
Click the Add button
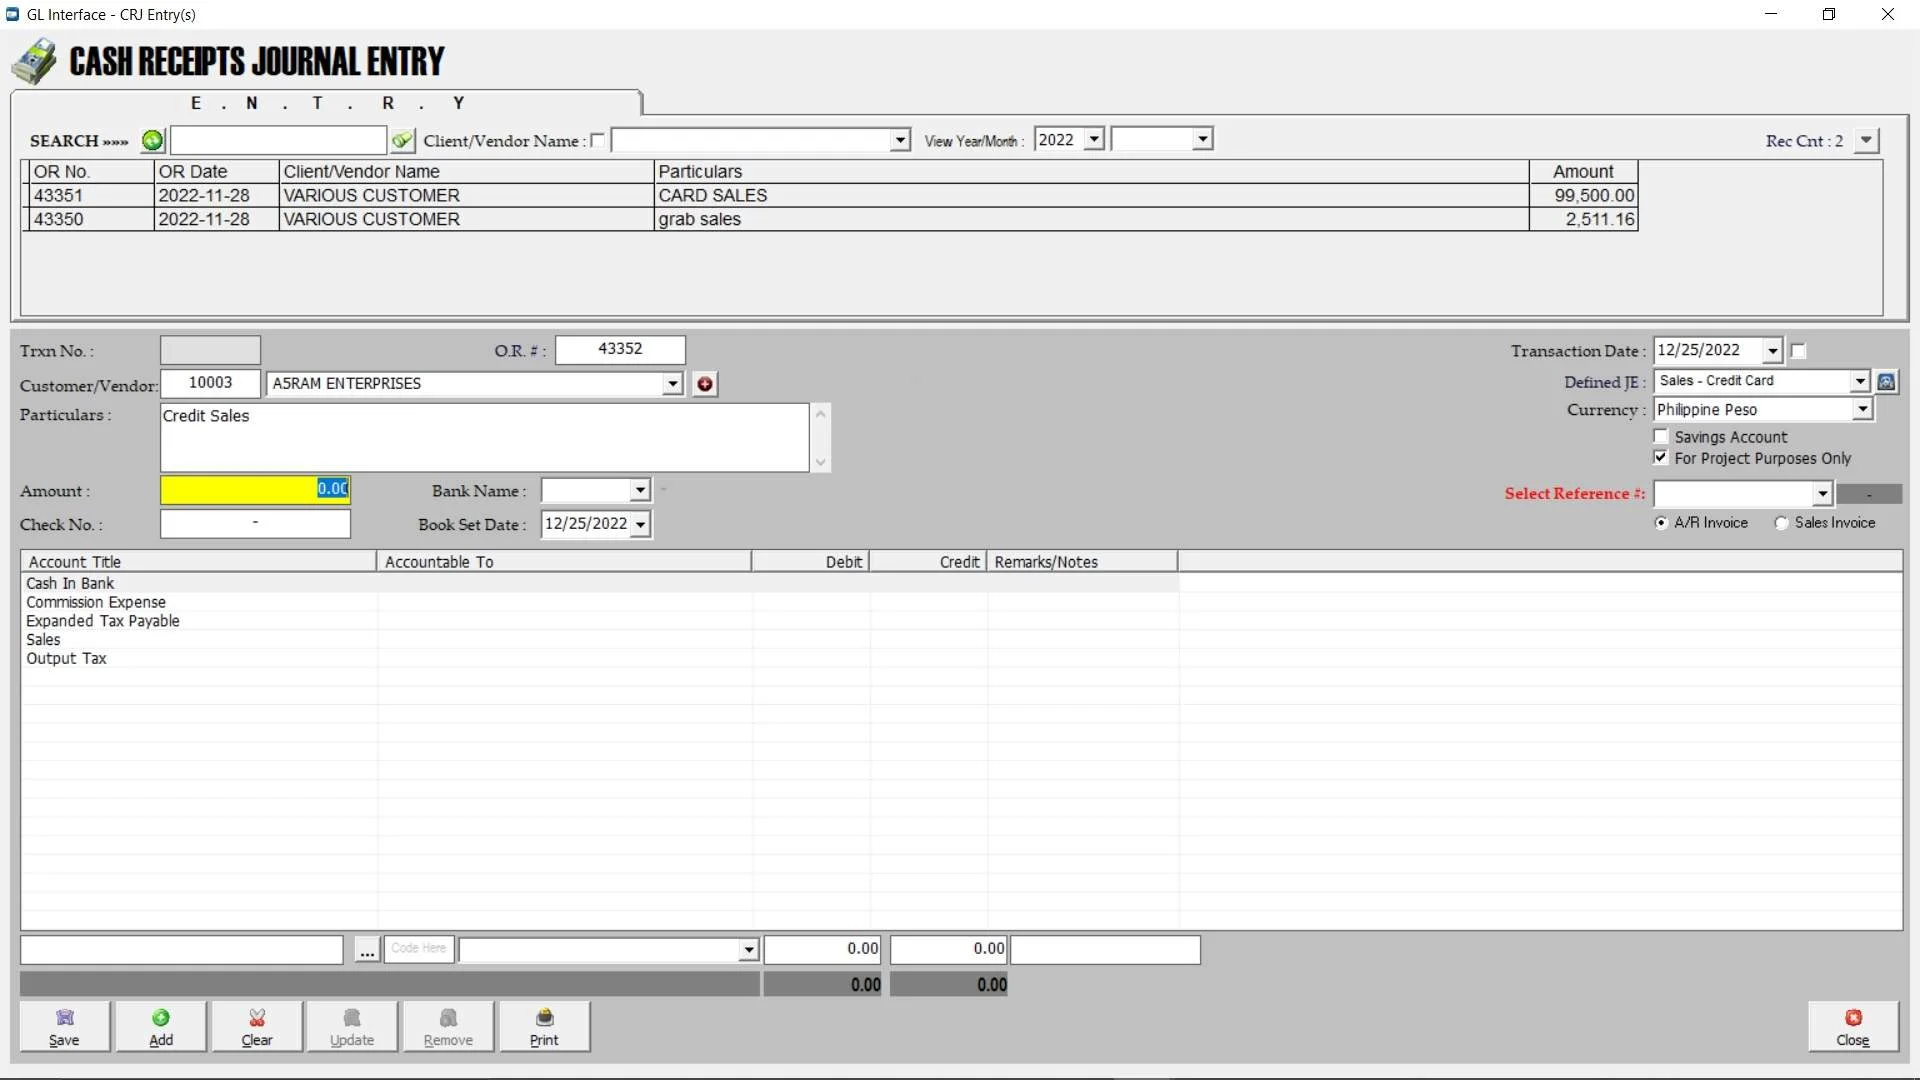[161, 1027]
